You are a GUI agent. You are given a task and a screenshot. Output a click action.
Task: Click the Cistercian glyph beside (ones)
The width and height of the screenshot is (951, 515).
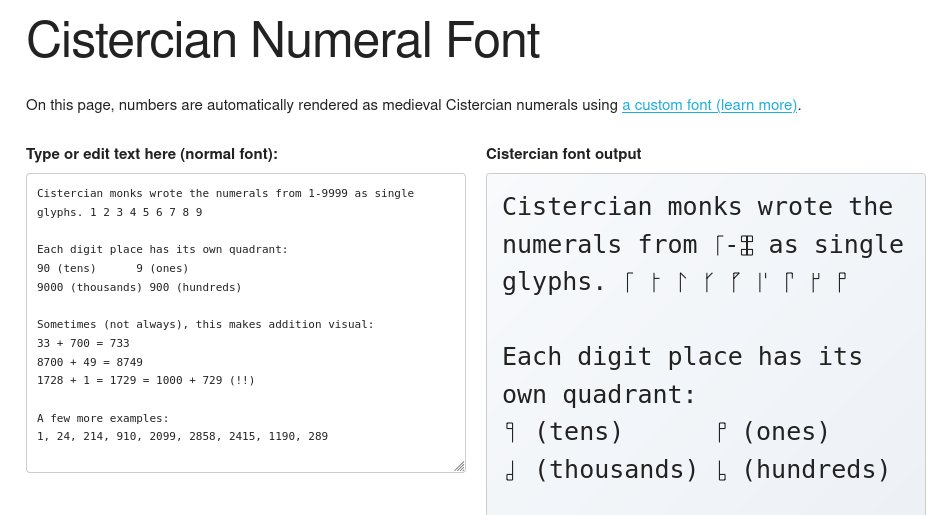721,433
